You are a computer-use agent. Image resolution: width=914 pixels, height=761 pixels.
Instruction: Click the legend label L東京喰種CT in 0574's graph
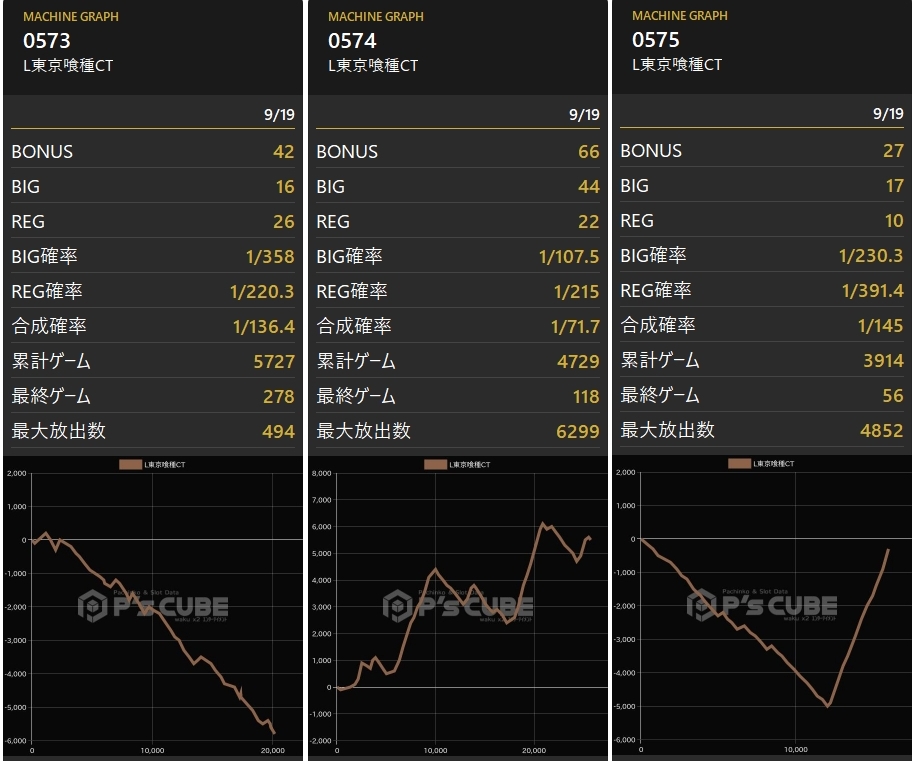[x=469, y=464]
